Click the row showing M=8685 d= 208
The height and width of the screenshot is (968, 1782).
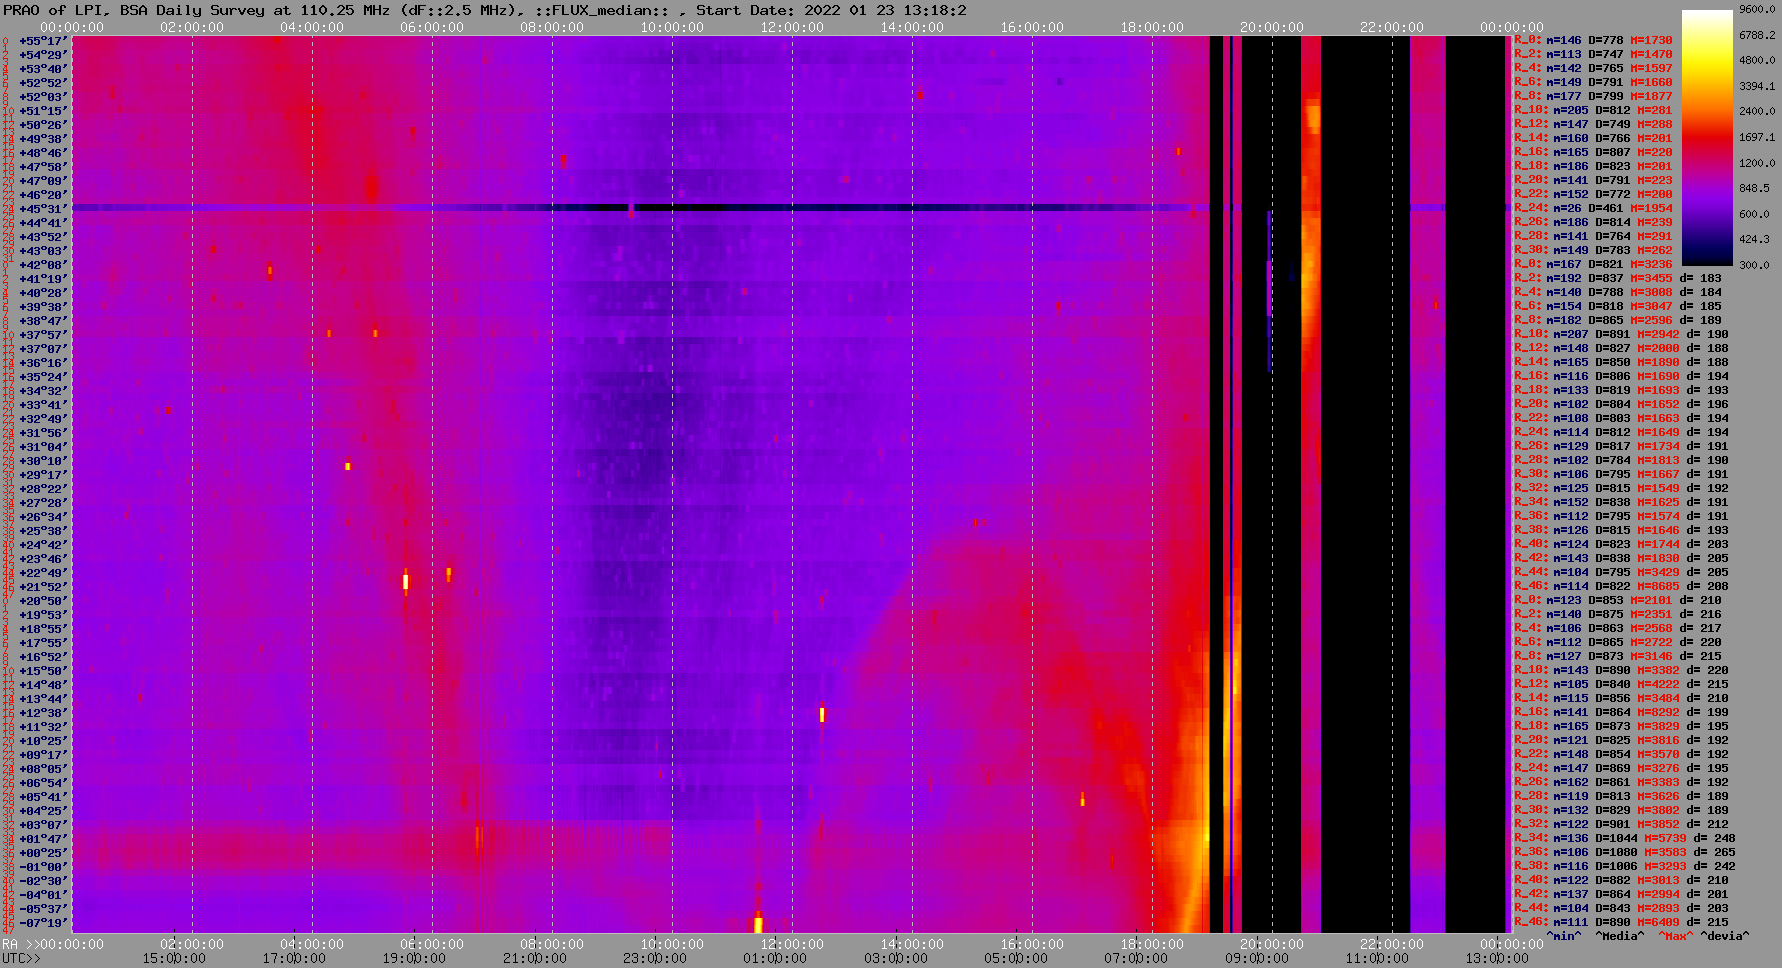click(x=1621, y=587)
